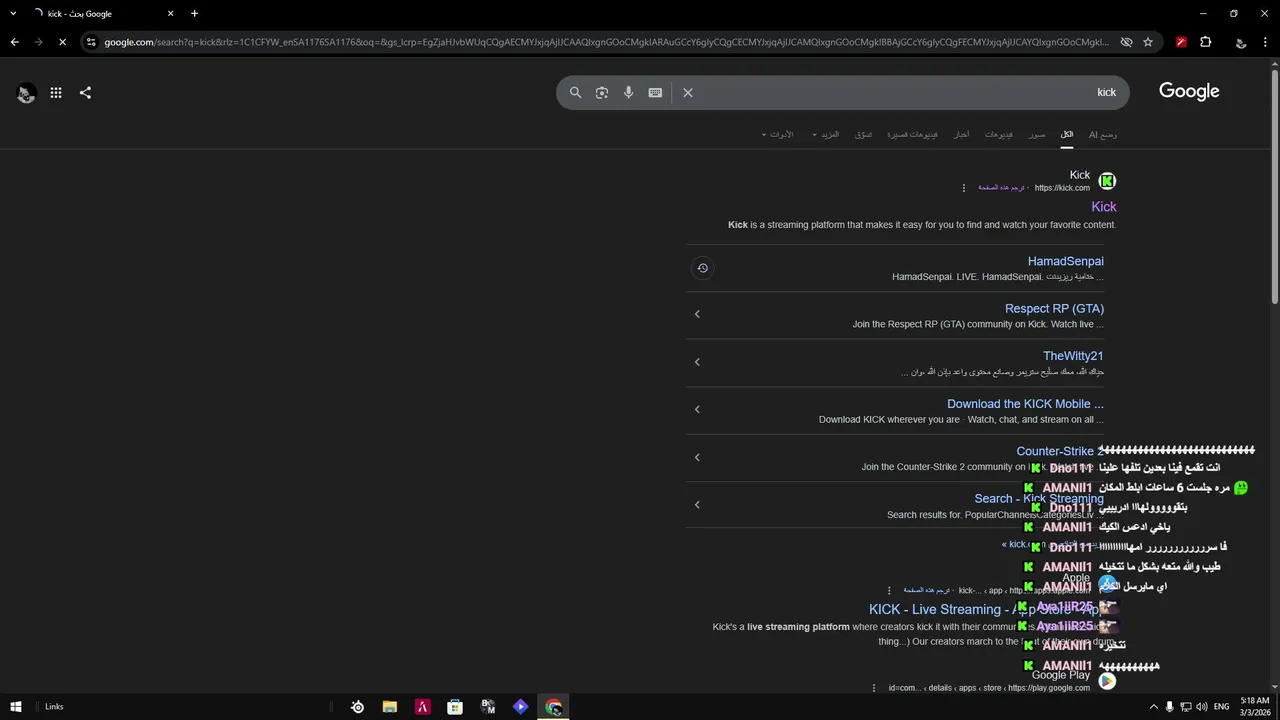Expand the المزيد dropdown
The image size is (1280, 720).
826,134
